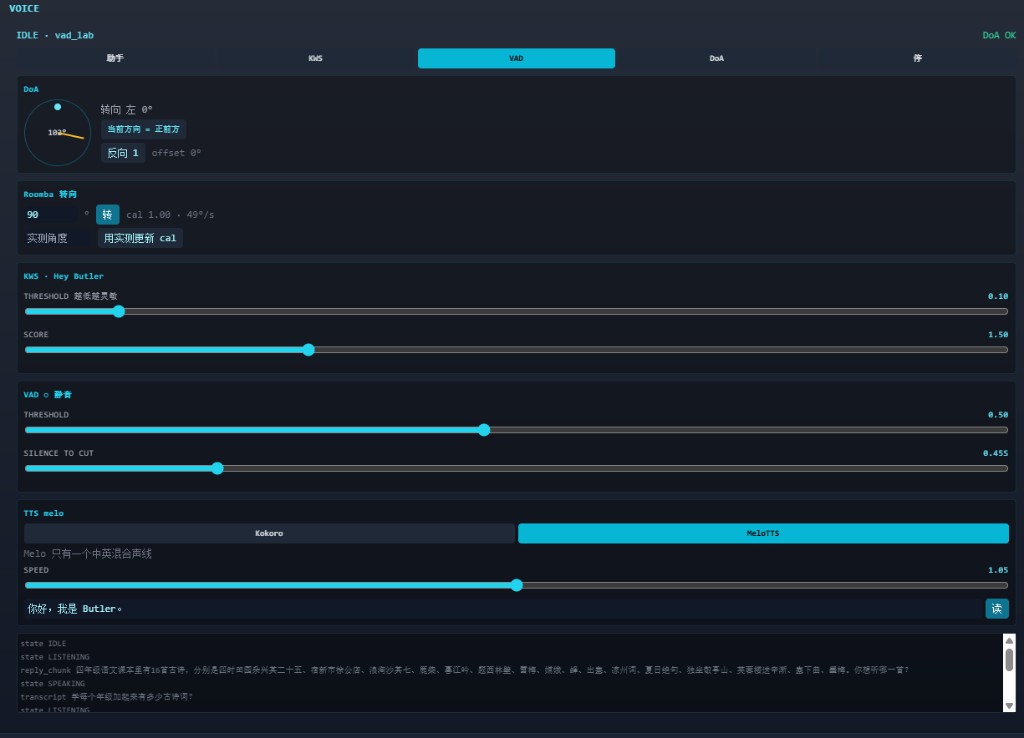This screenshot has width=1024, height=738.
Task: Select the VAD tab
Action: (x=516, y=58)
